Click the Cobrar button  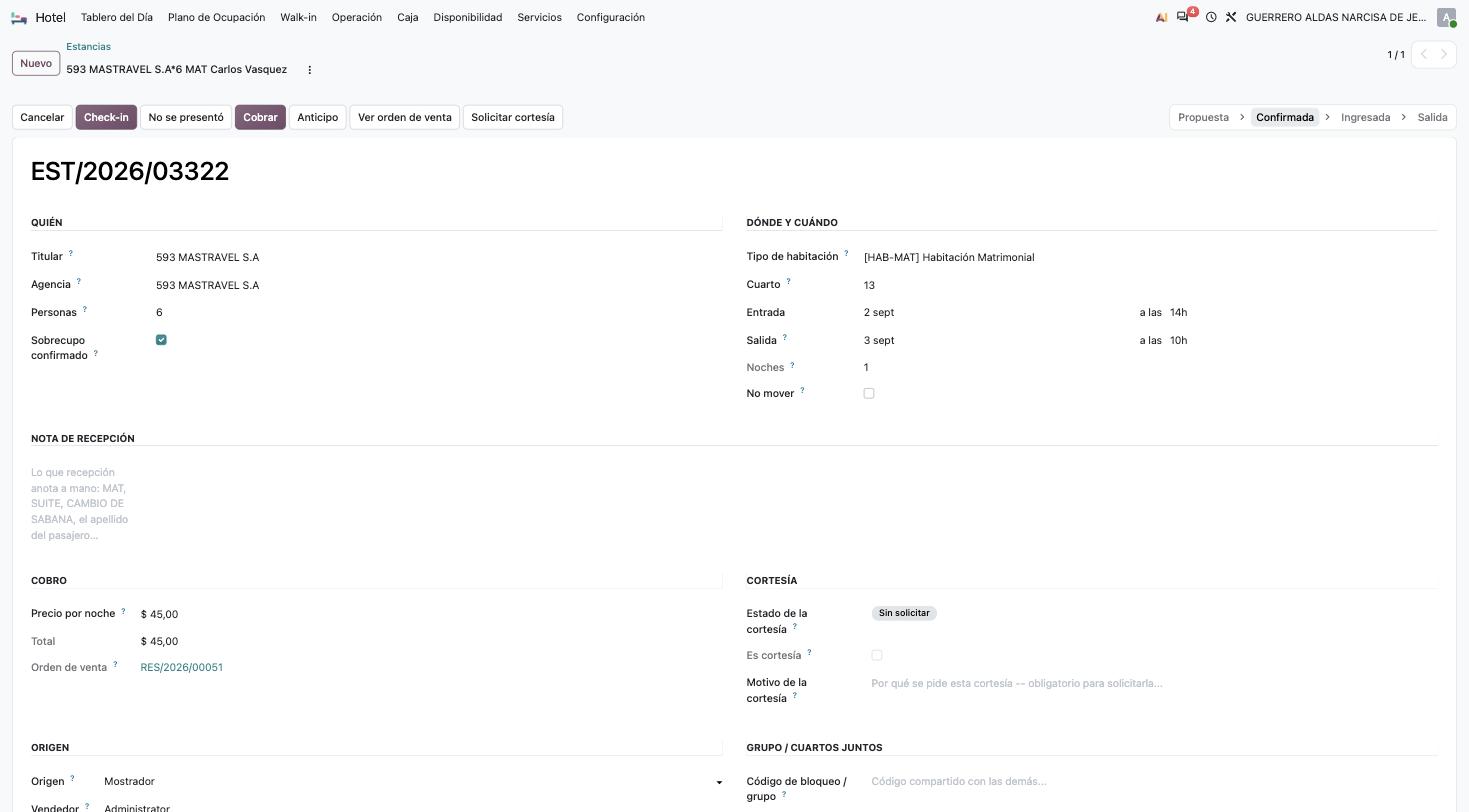260,117
